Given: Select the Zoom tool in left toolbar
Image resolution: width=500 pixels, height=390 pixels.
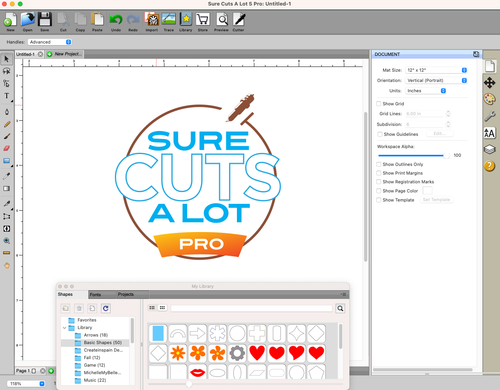Looking at the screenshot, I should pyautogui.click(x=6, y=241).
